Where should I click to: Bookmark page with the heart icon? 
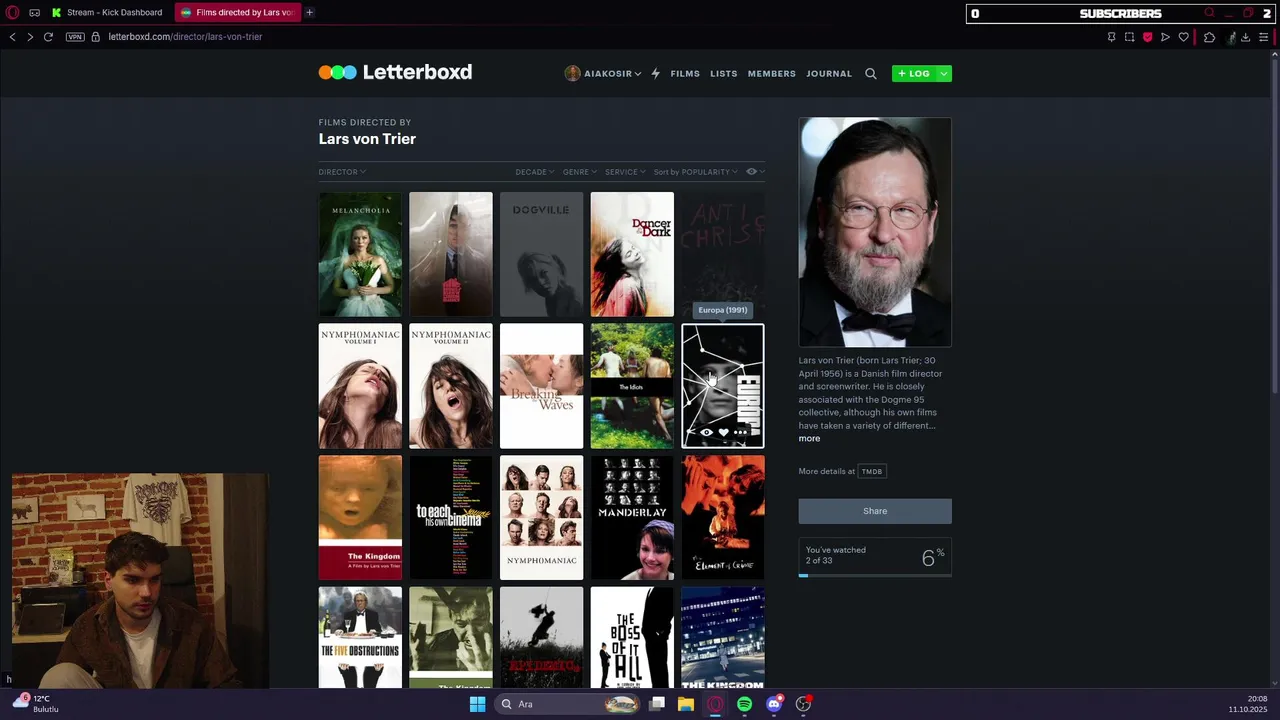[x=1183, y=37]
